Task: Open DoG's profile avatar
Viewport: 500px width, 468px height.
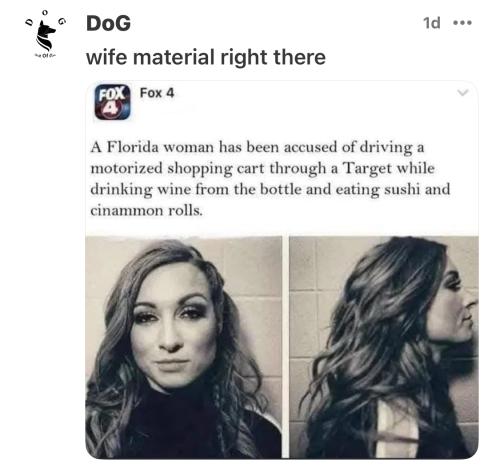Action: (x=46, y=34)
